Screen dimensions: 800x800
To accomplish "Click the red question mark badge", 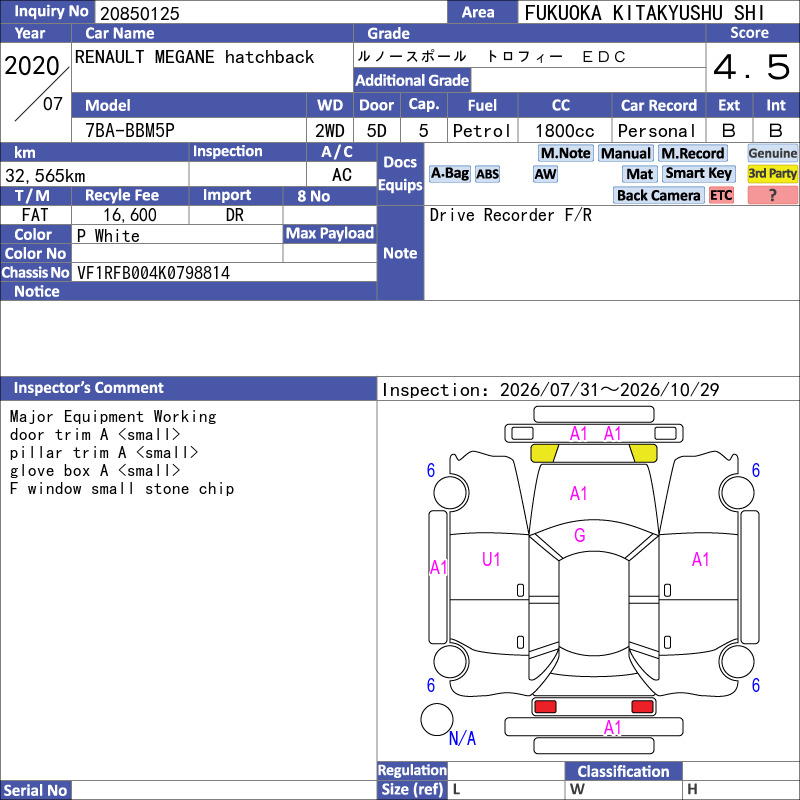I will tap(772, 195).
